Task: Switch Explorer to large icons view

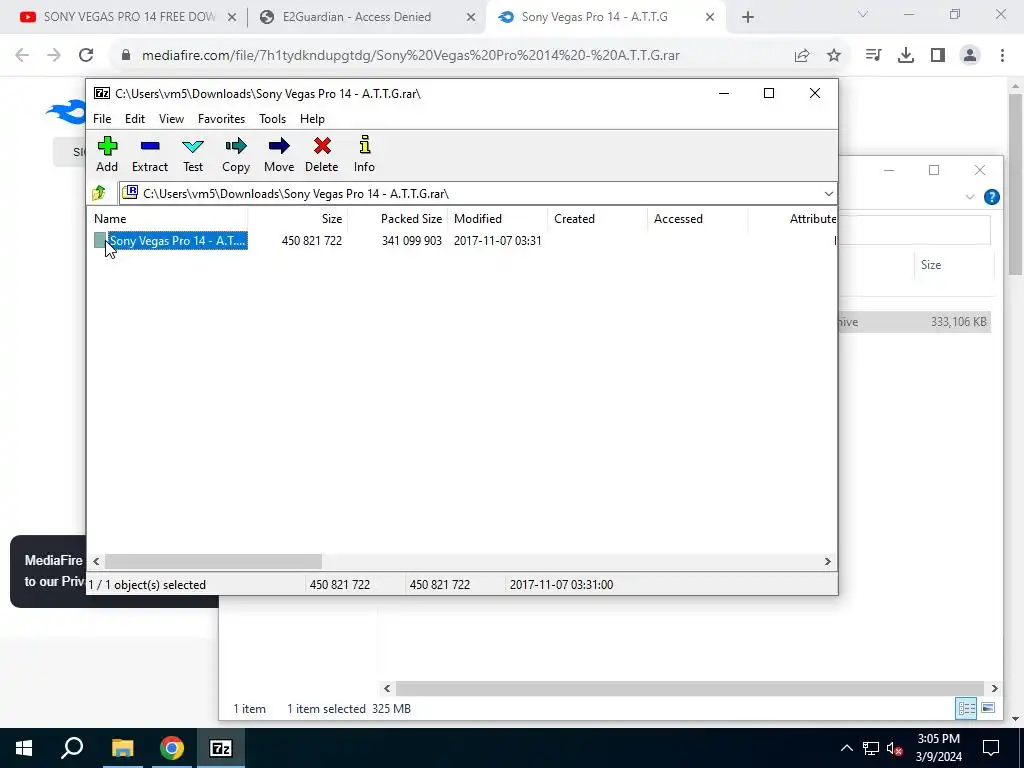Action: 988,709
